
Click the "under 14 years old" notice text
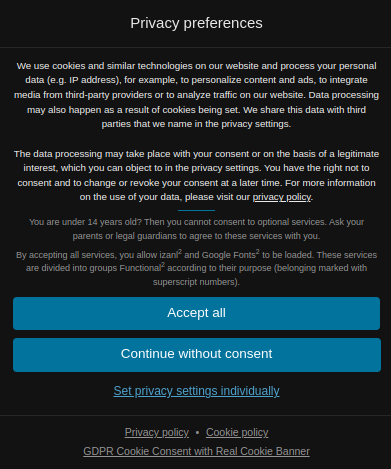click(196, 229)
